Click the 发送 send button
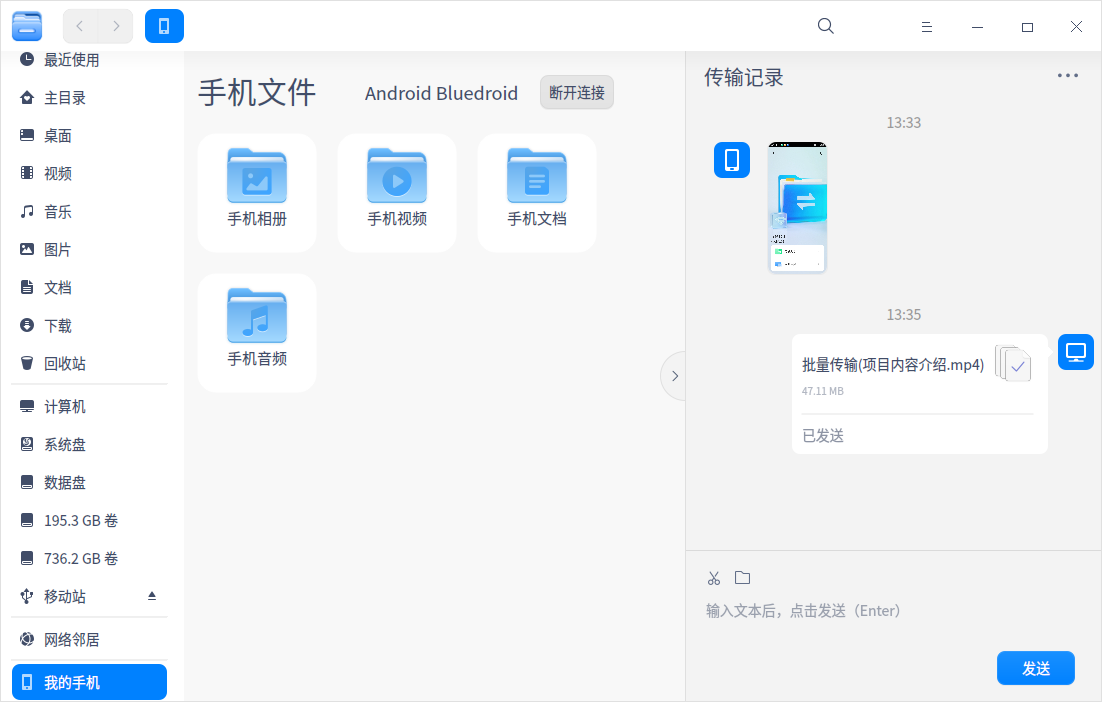1102x702 pixels. (x=1035, y=667)
